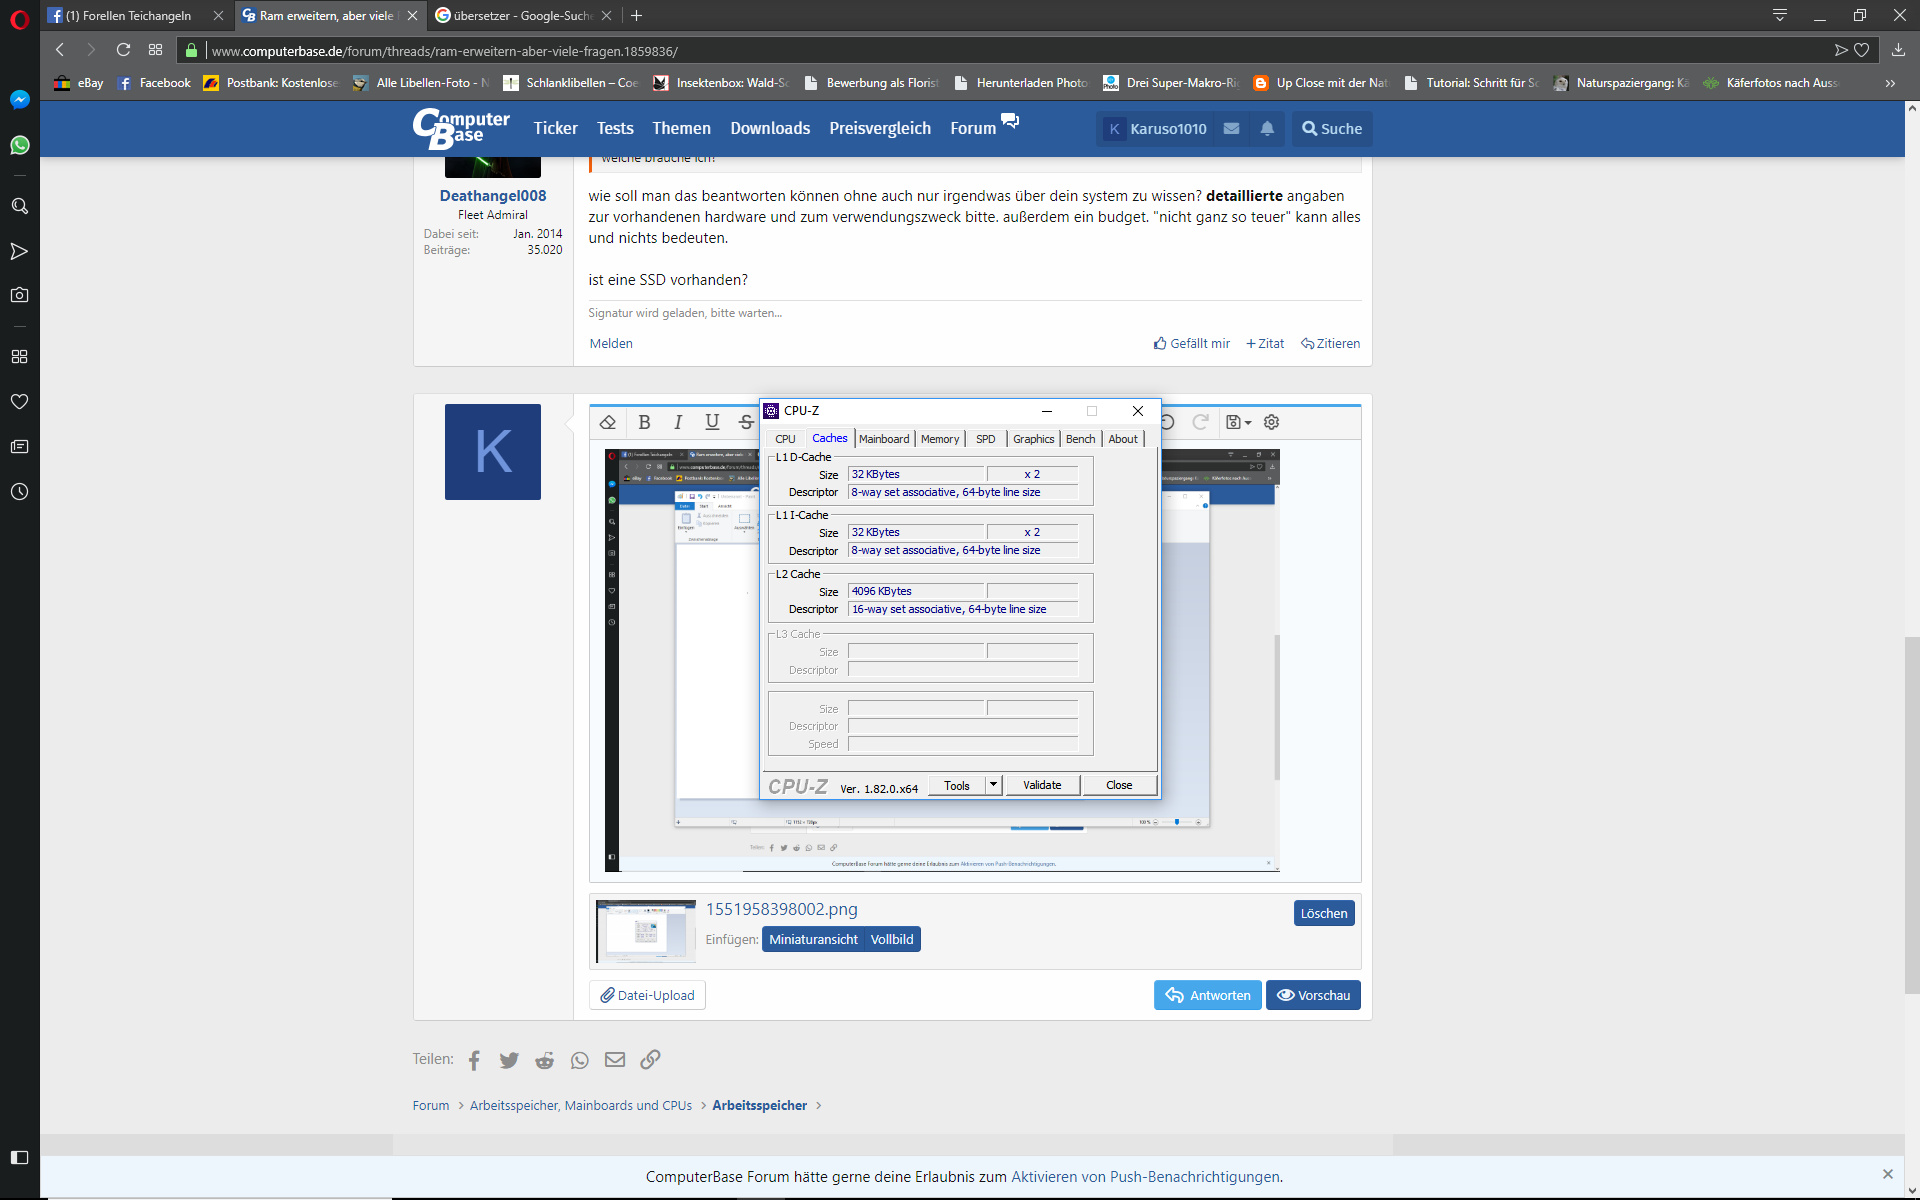Click the remove formatting eraser icon
This screenshot has height=1200, width=1920.
click(608, 422)
